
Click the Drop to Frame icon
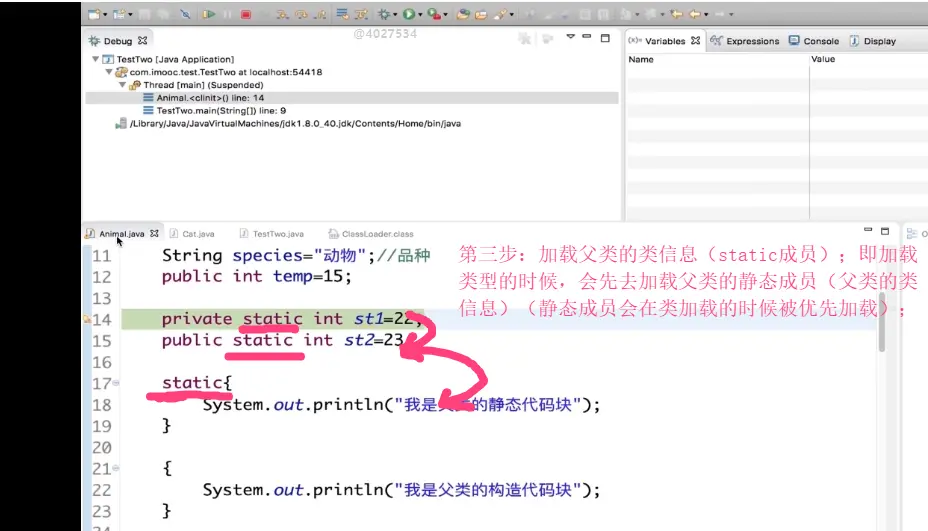pos(342,14)
